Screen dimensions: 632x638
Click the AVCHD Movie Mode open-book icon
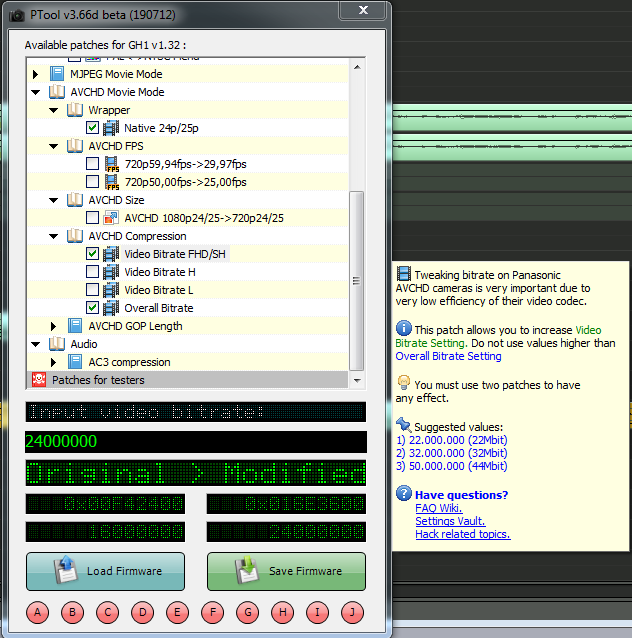[57, 92]
